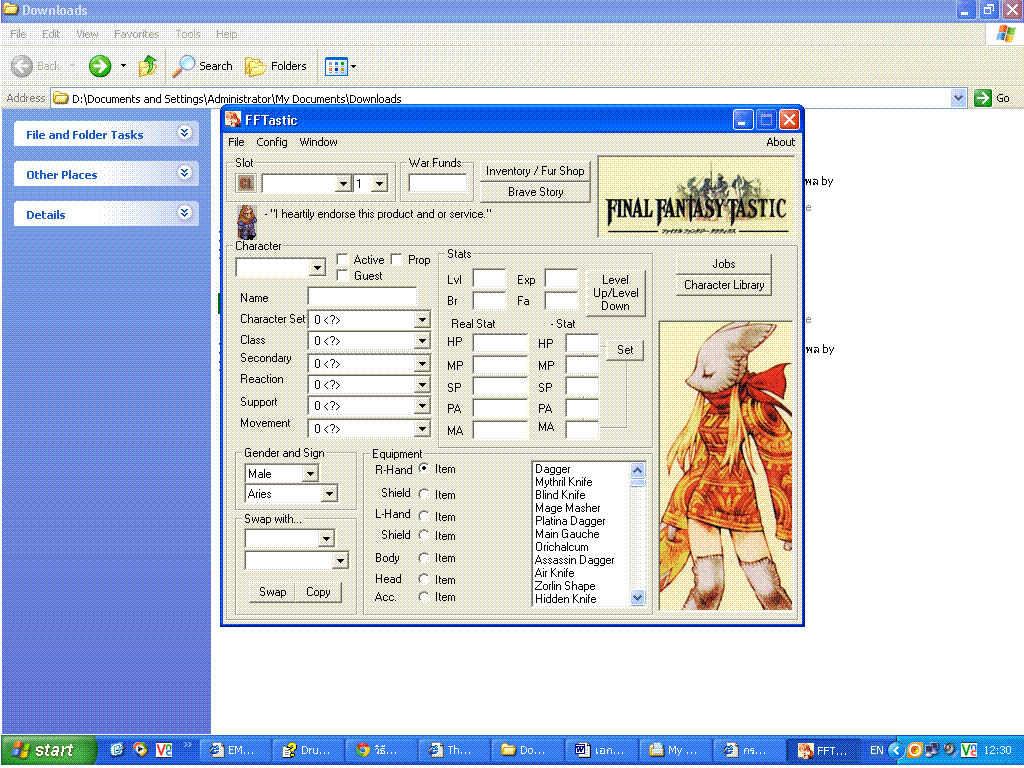Screen dimensions: 1024x768
Task: Select Acc. Item radio button
Action: [424, 596]
